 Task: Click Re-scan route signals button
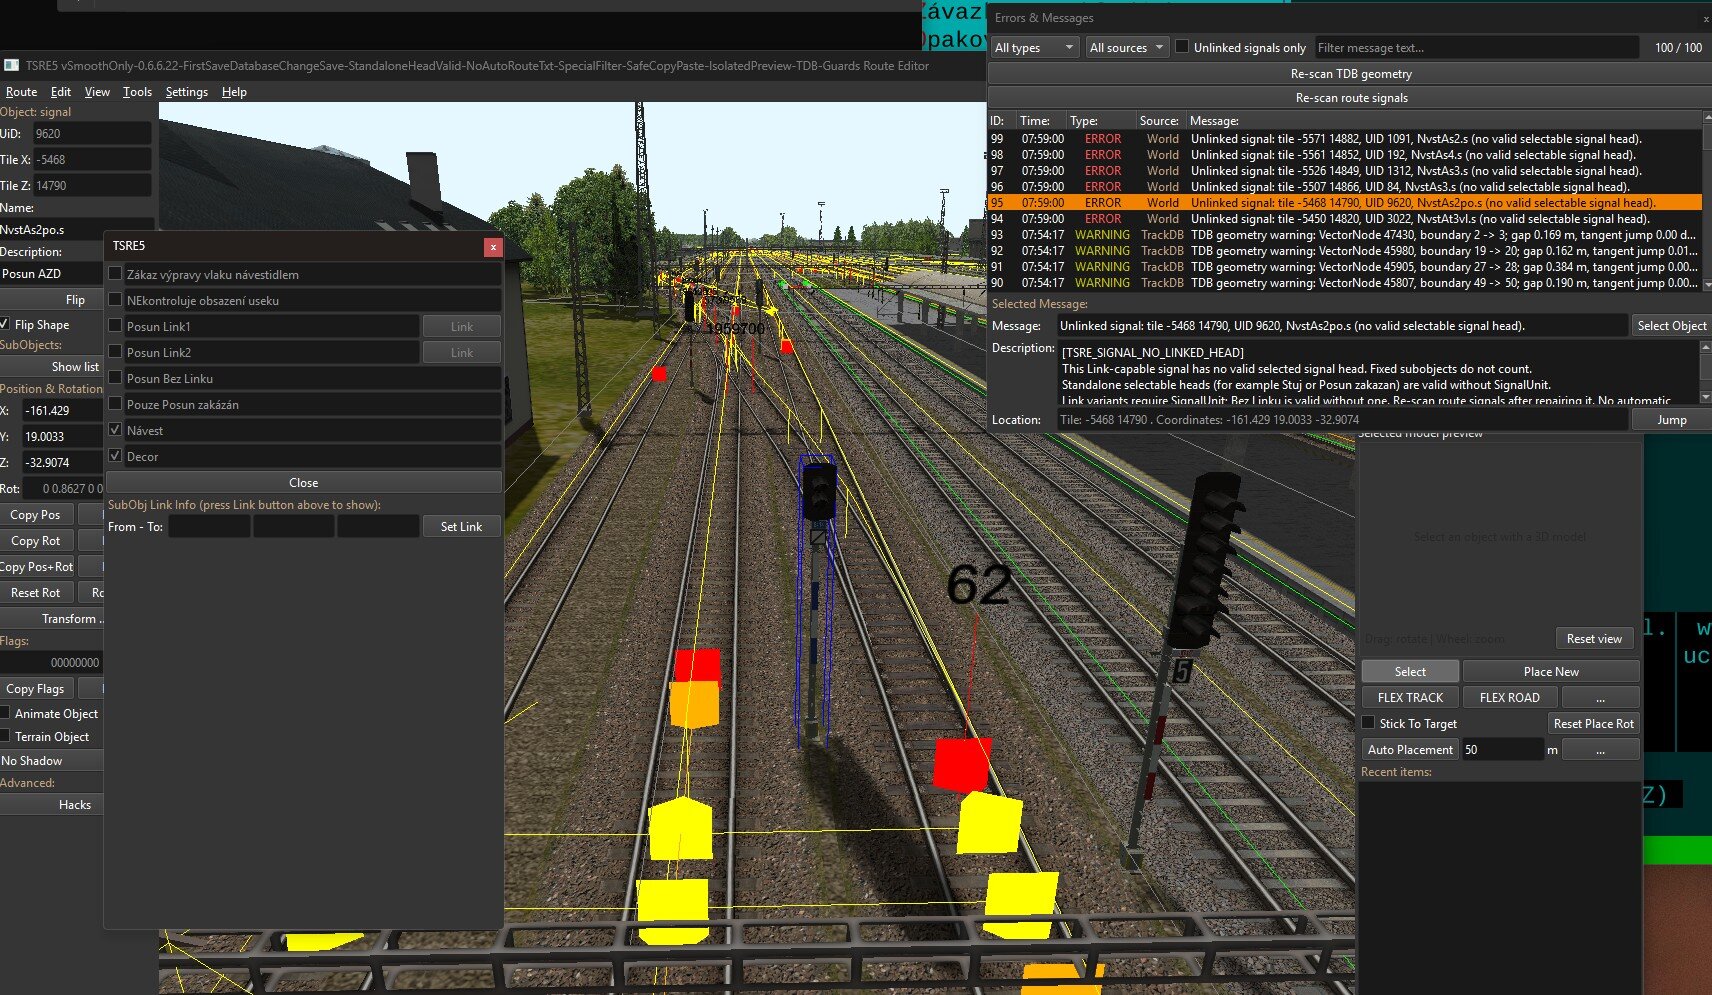pyautogui.click(x=1350, y=97)
